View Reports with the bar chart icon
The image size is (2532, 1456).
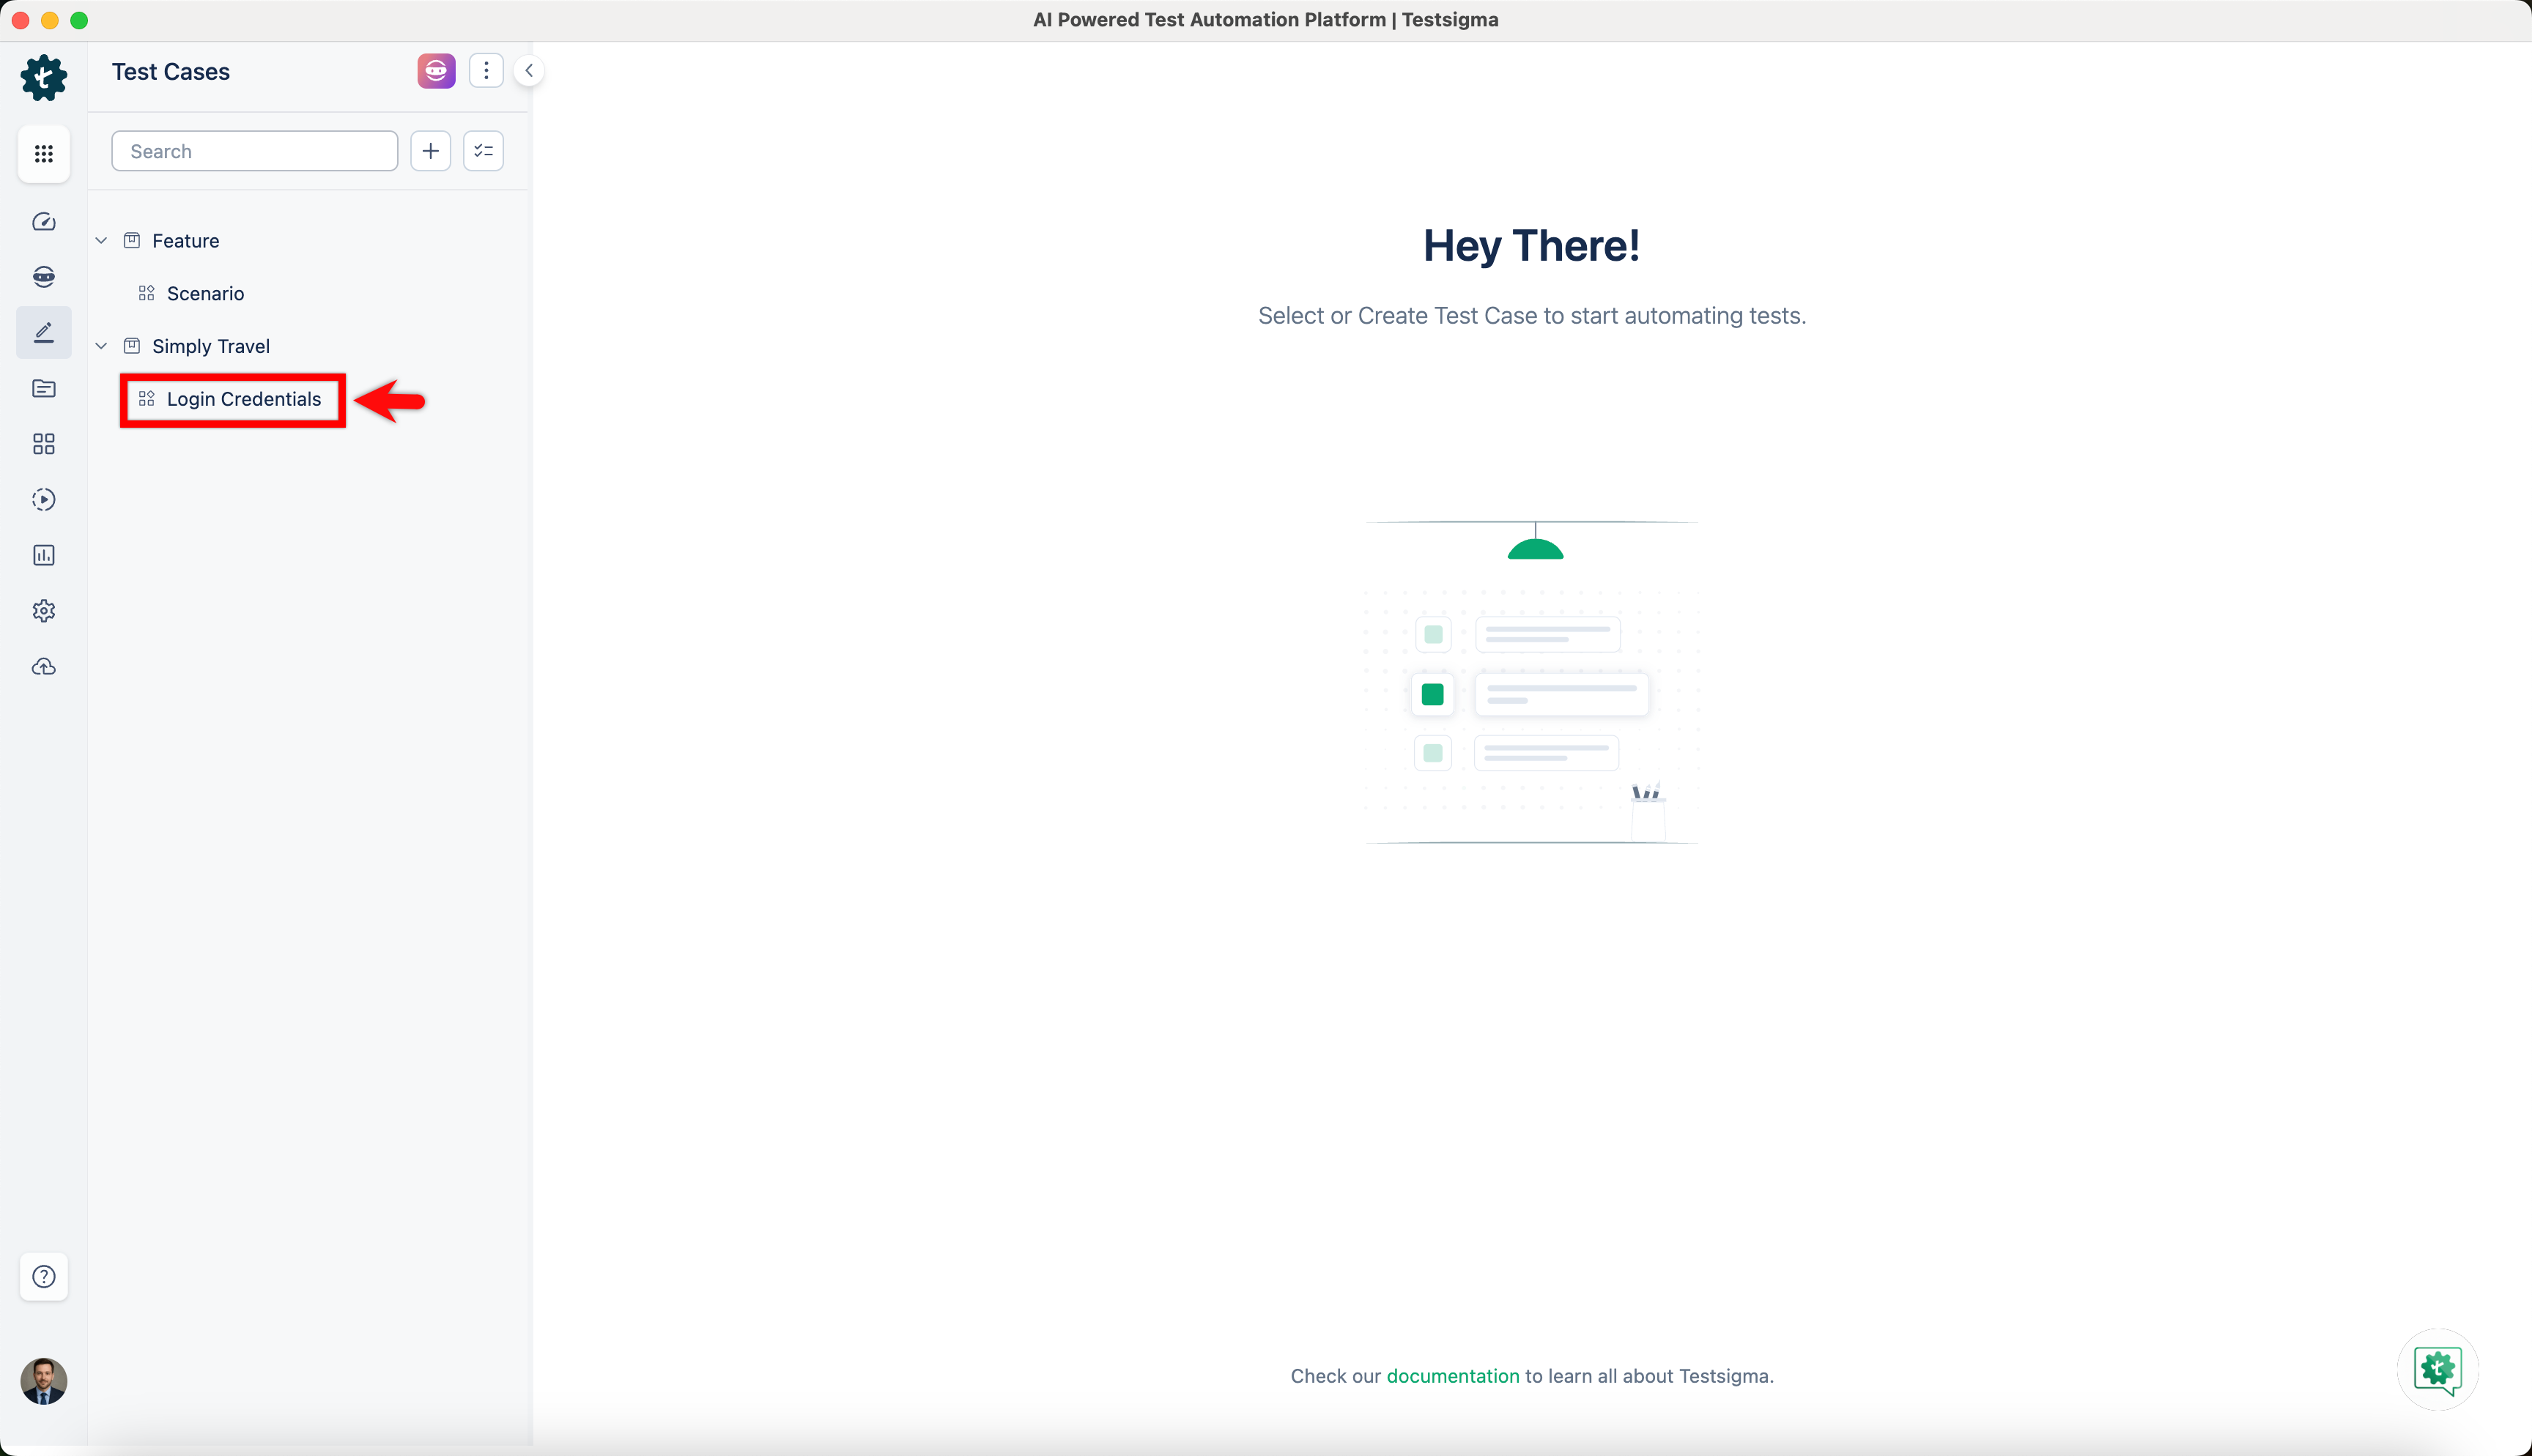coord(44,555)
